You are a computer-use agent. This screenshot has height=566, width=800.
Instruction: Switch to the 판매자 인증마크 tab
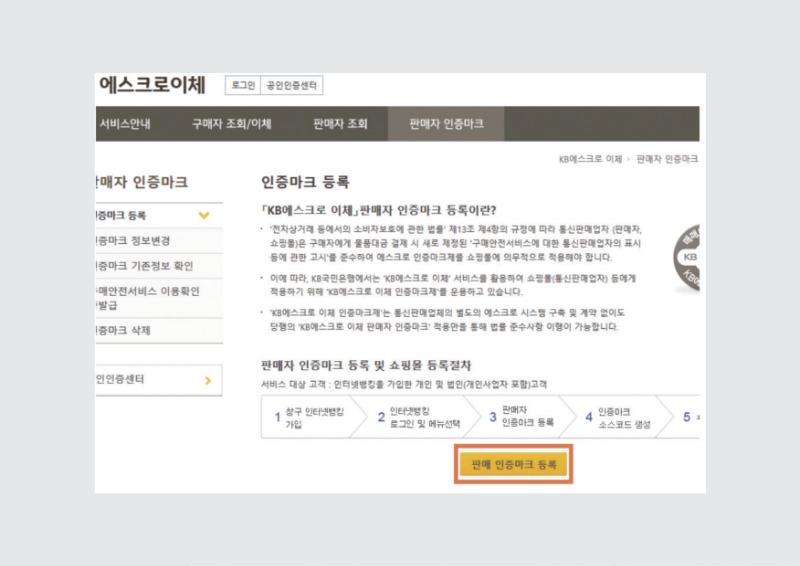pos(446,124)
